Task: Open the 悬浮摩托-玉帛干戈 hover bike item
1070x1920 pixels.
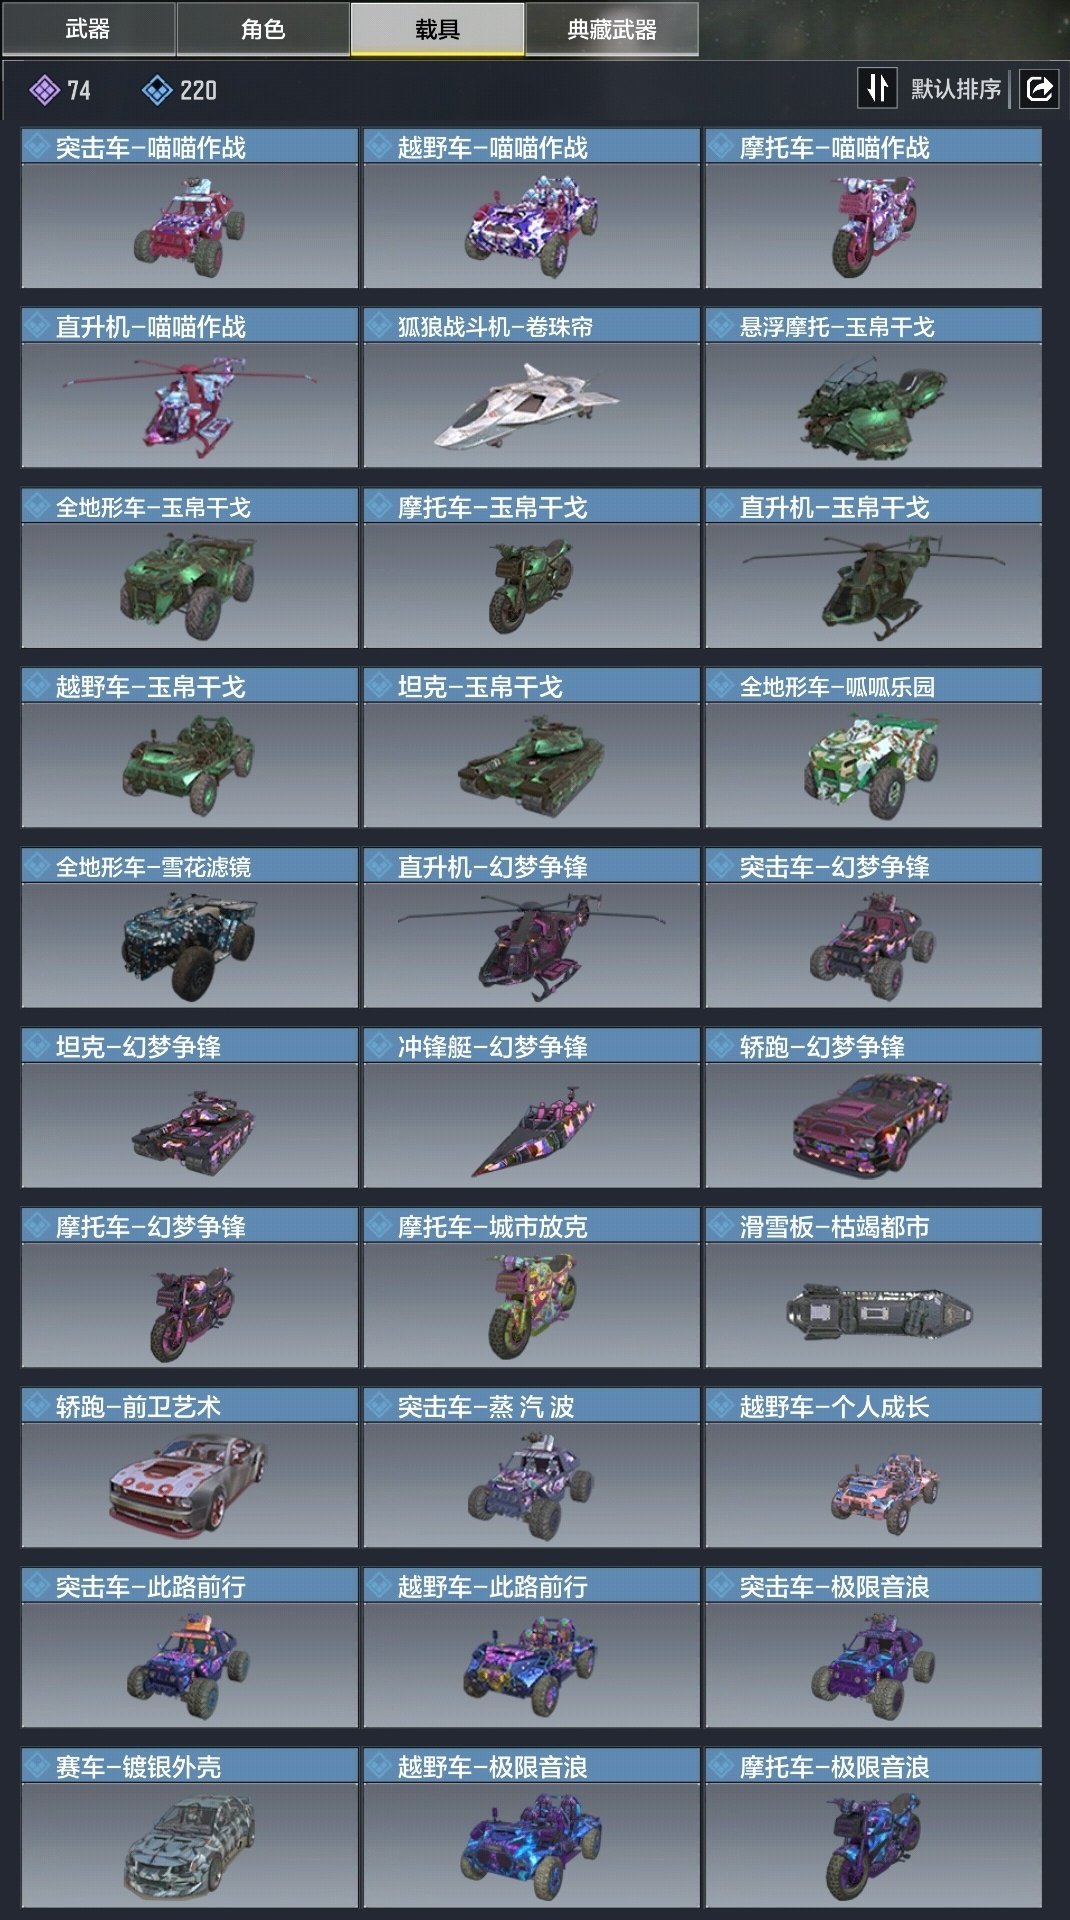Action: [873, 388]
